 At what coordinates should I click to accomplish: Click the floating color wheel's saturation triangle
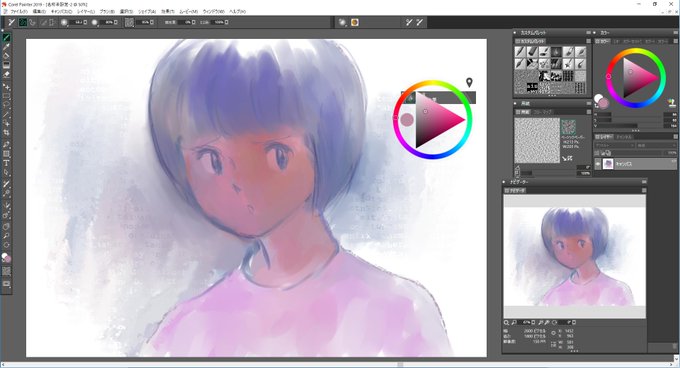click(436, 120)
